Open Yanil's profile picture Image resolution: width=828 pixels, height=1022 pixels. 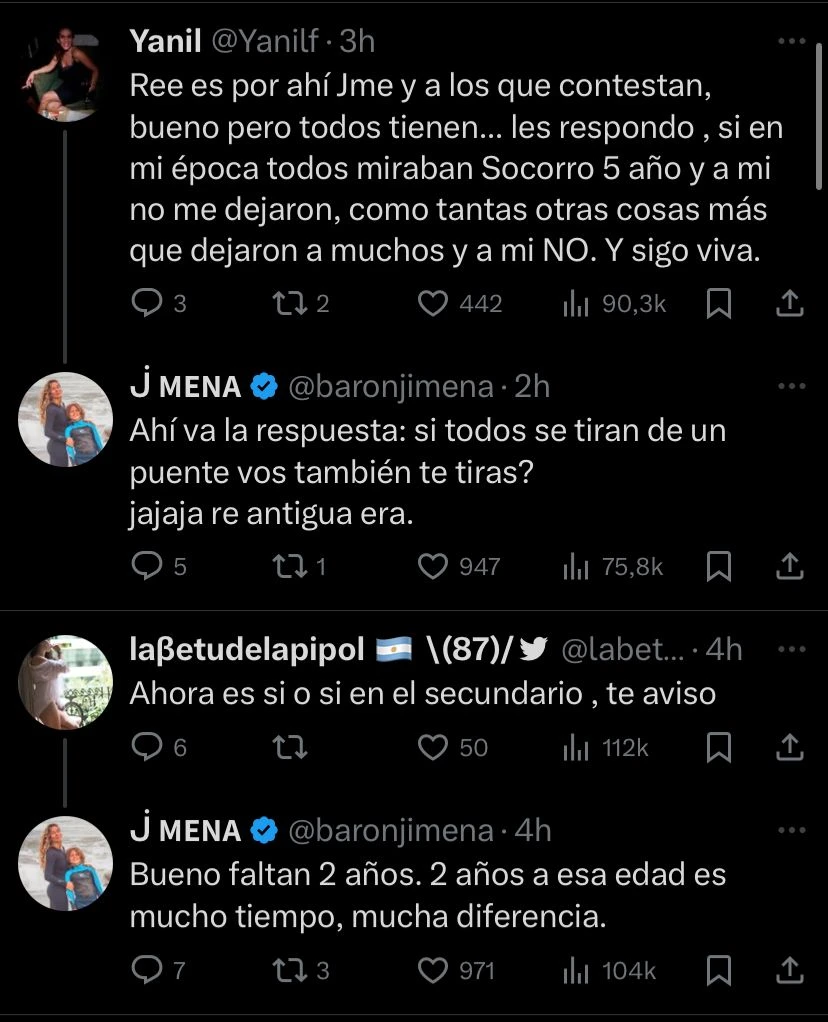click(x=66, y=75)
